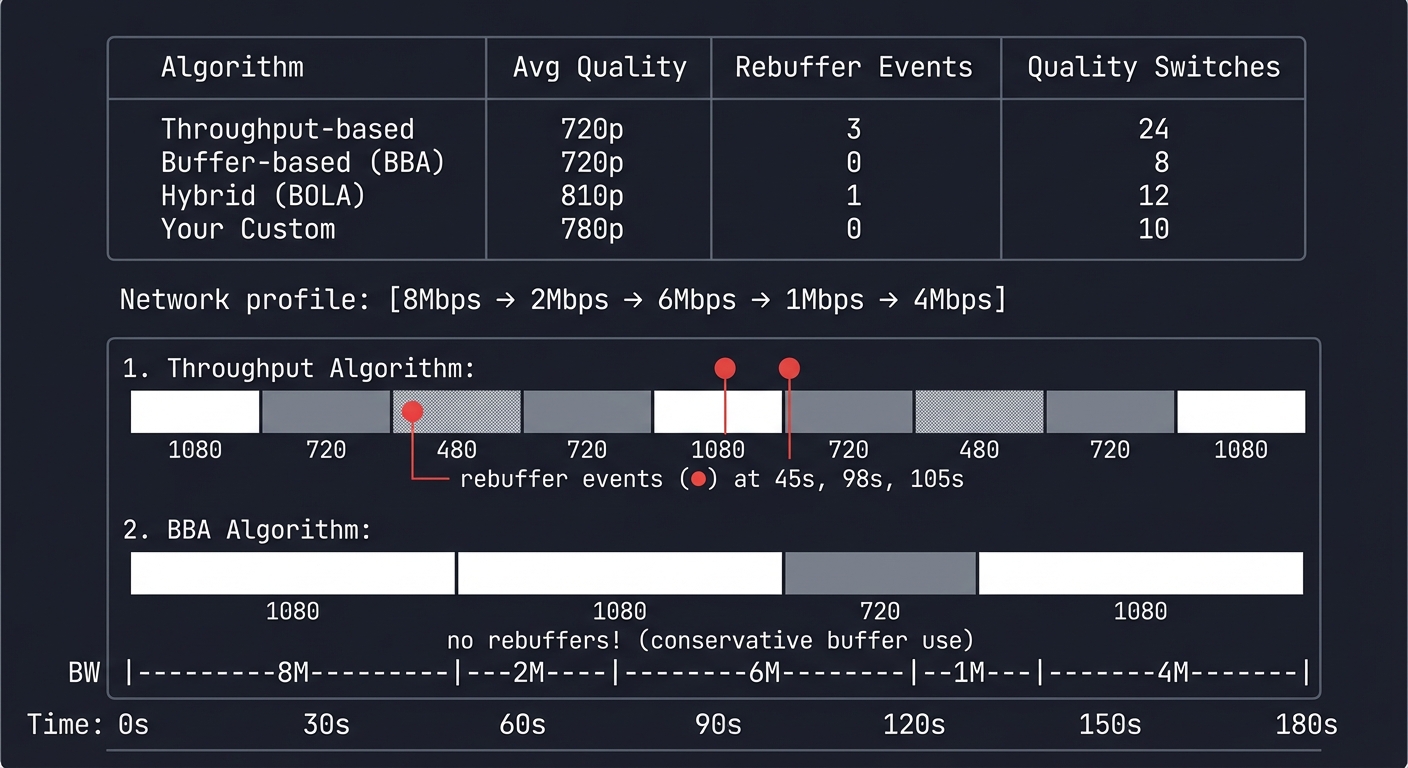Select the red rebuffer marker at 98s
Viewport: 1408px width, 768px height.
coord(724,368)
